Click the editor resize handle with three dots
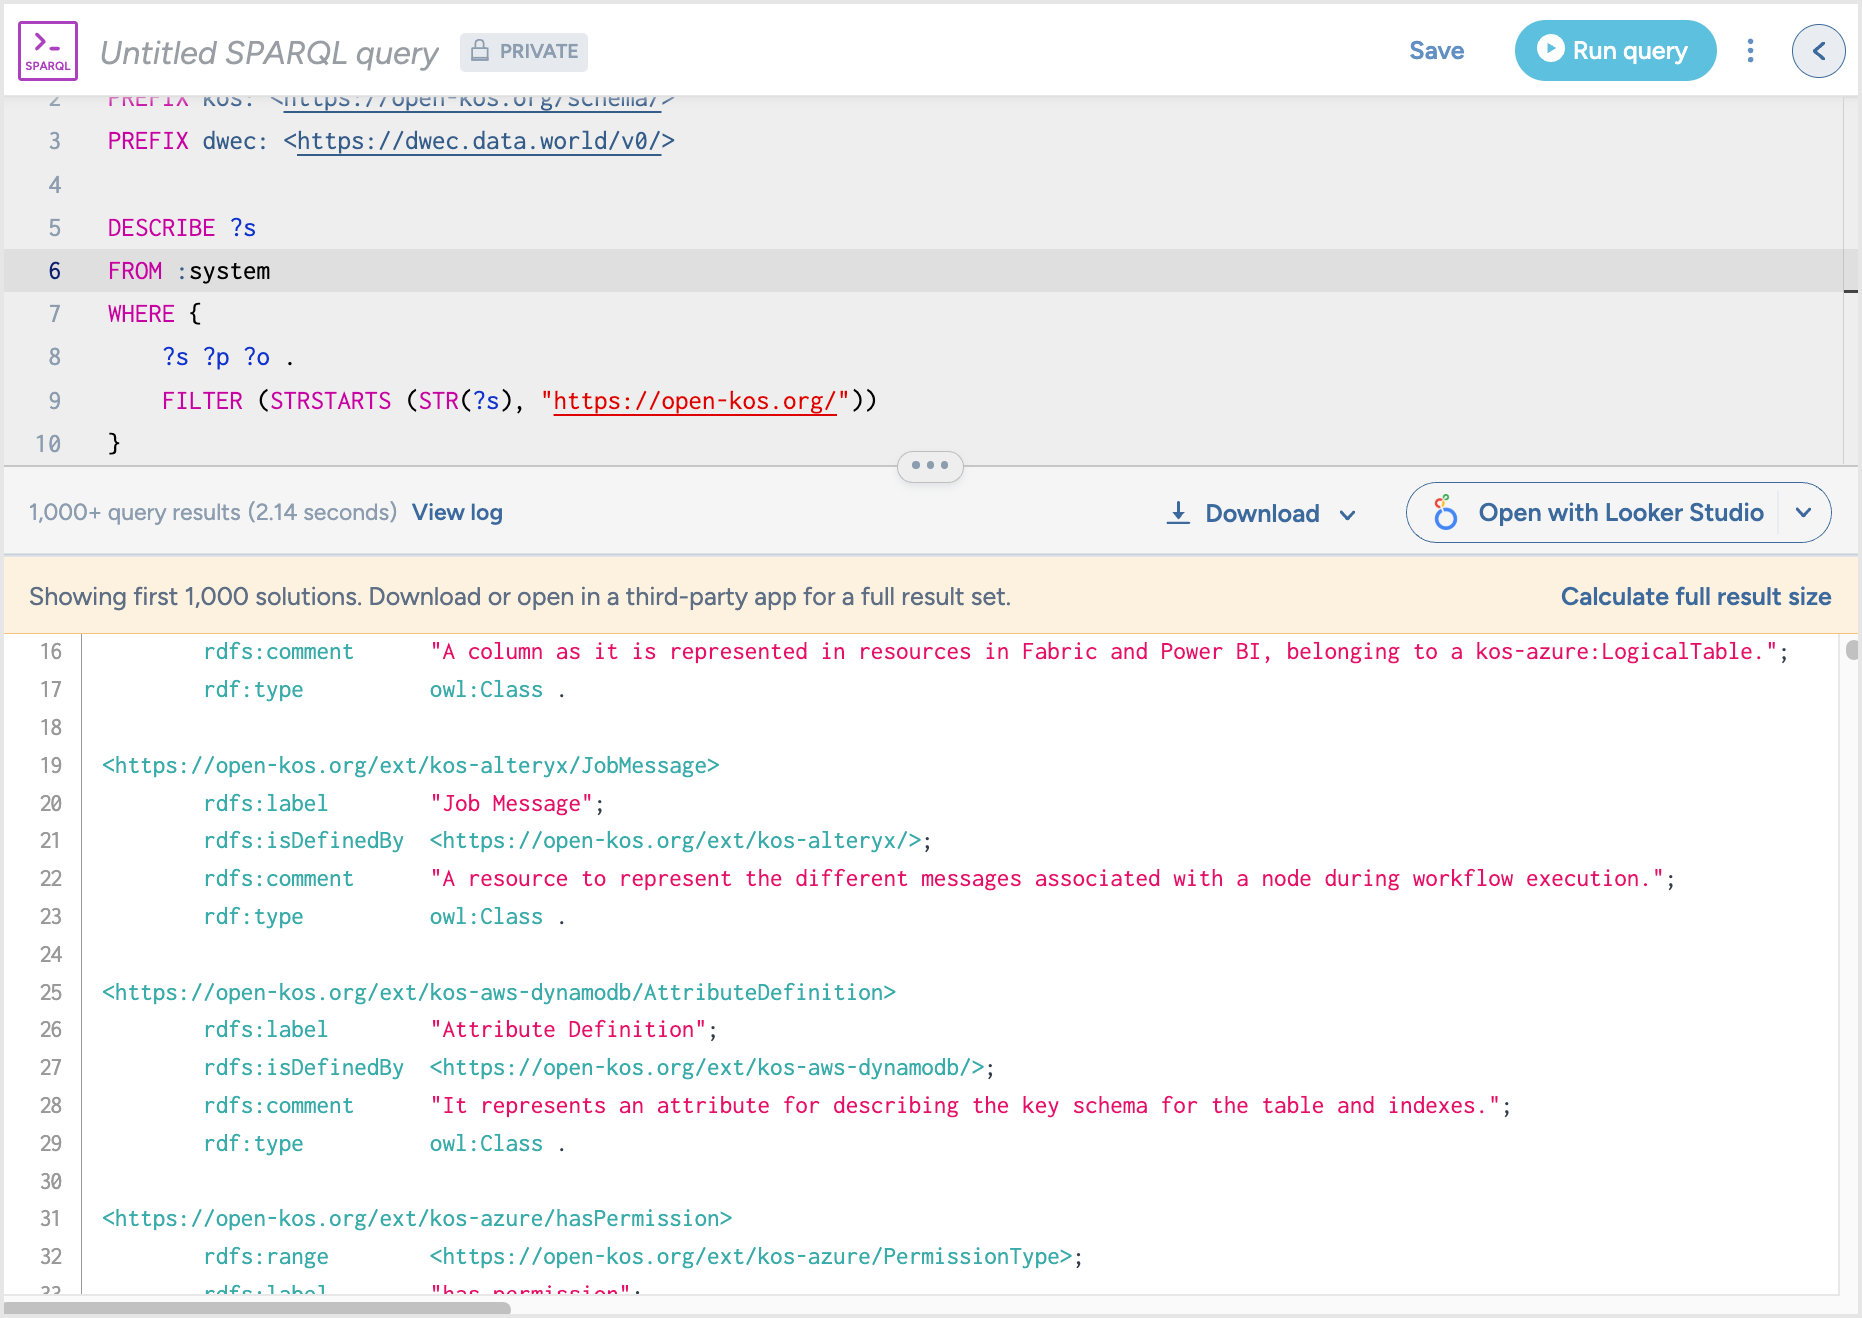The image size is (1862, 1318). coord(930,466)
